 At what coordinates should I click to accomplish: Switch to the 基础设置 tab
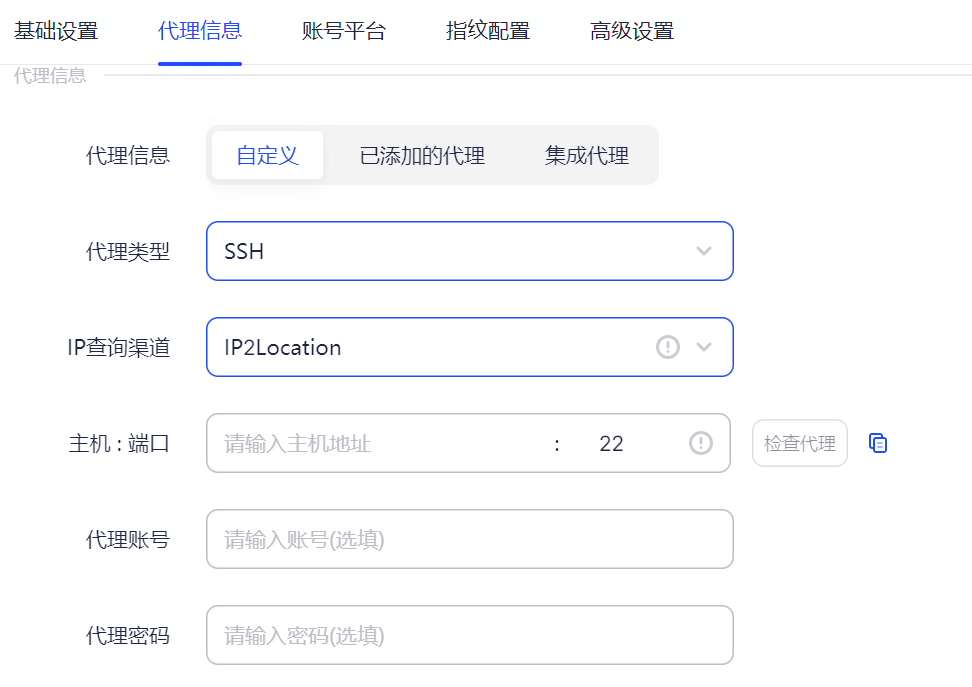pos(55,31)
